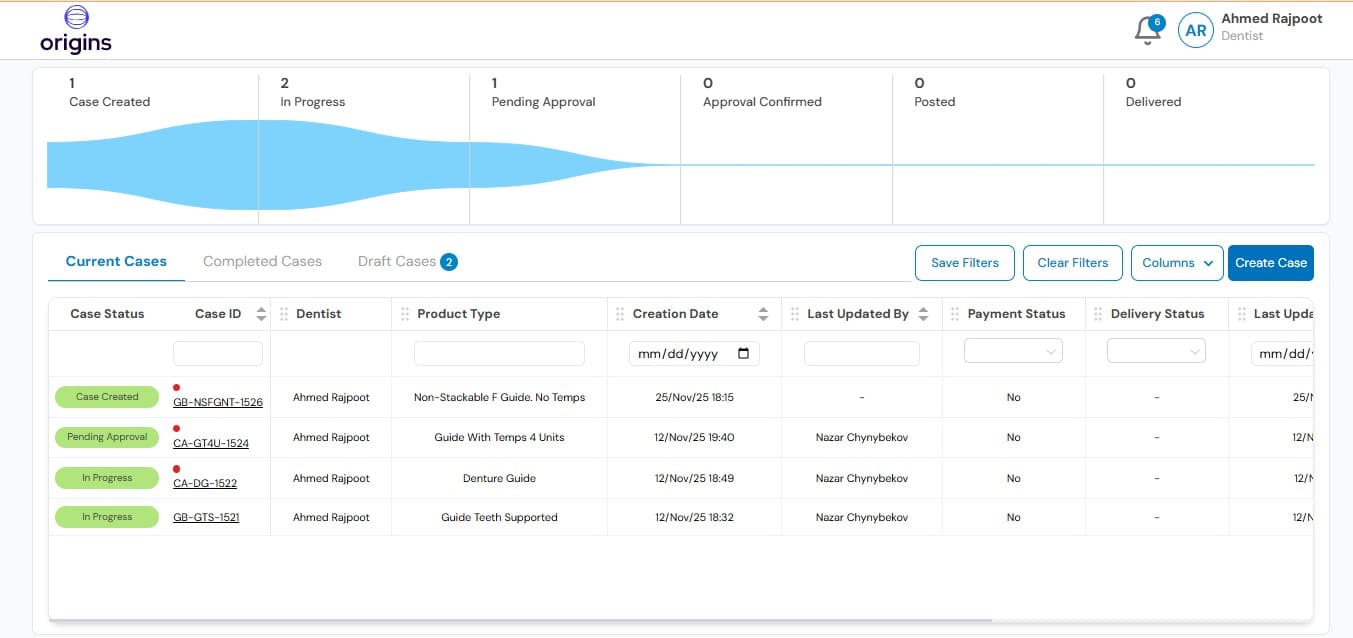Click the AR user avatar icon
1353x638 pixels.
point(1195,31)
